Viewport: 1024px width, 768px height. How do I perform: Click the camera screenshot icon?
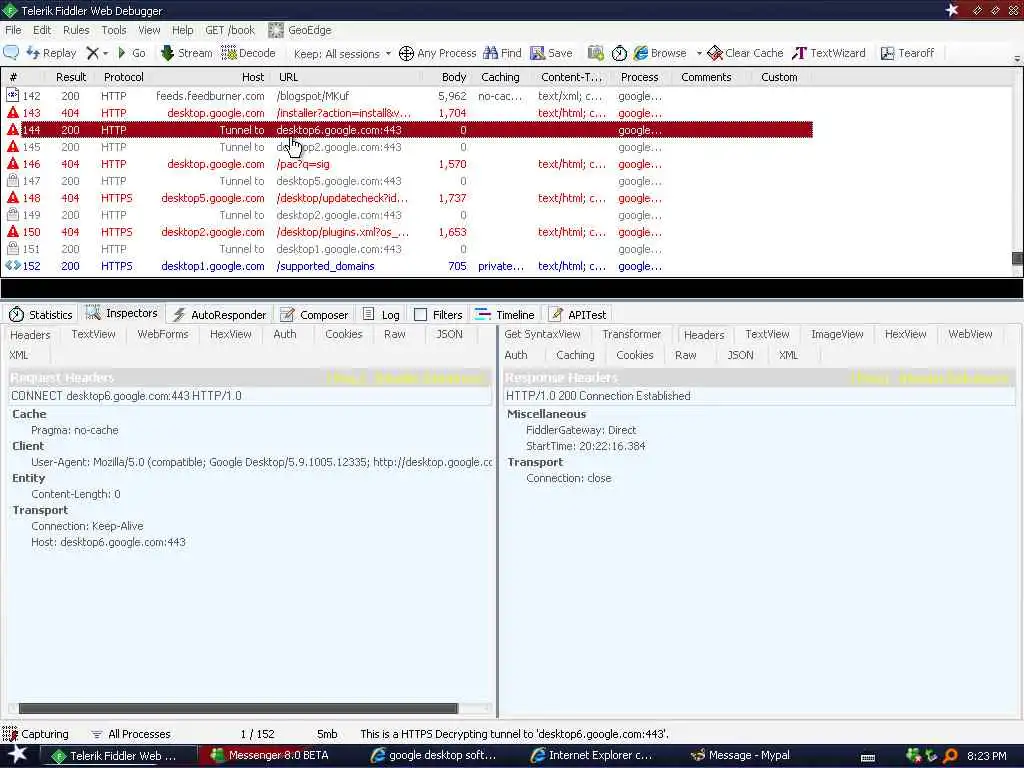tap(596, 53)
